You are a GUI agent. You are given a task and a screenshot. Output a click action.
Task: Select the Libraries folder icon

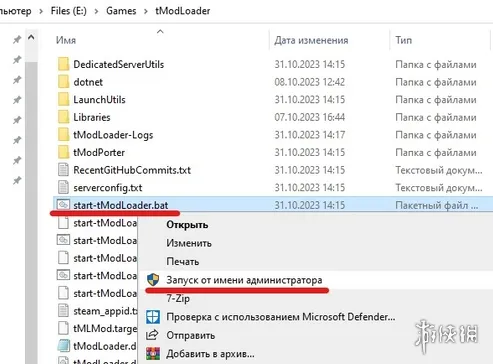click(63, 117)
